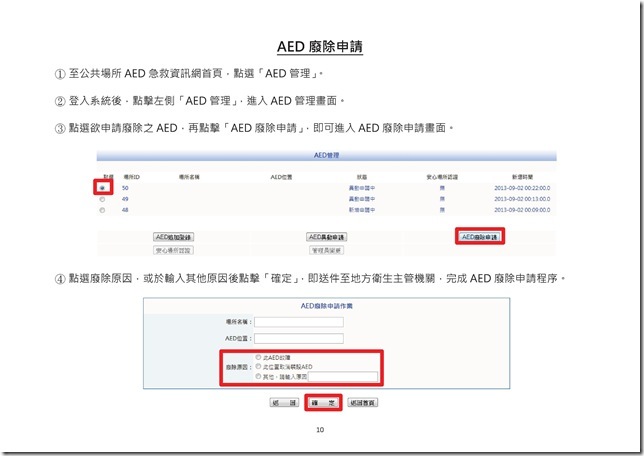Viewport: 644px width, 456px height.
Task: Click the 安心場所認證 value 無 in row 48
Action: coord(442,210)
